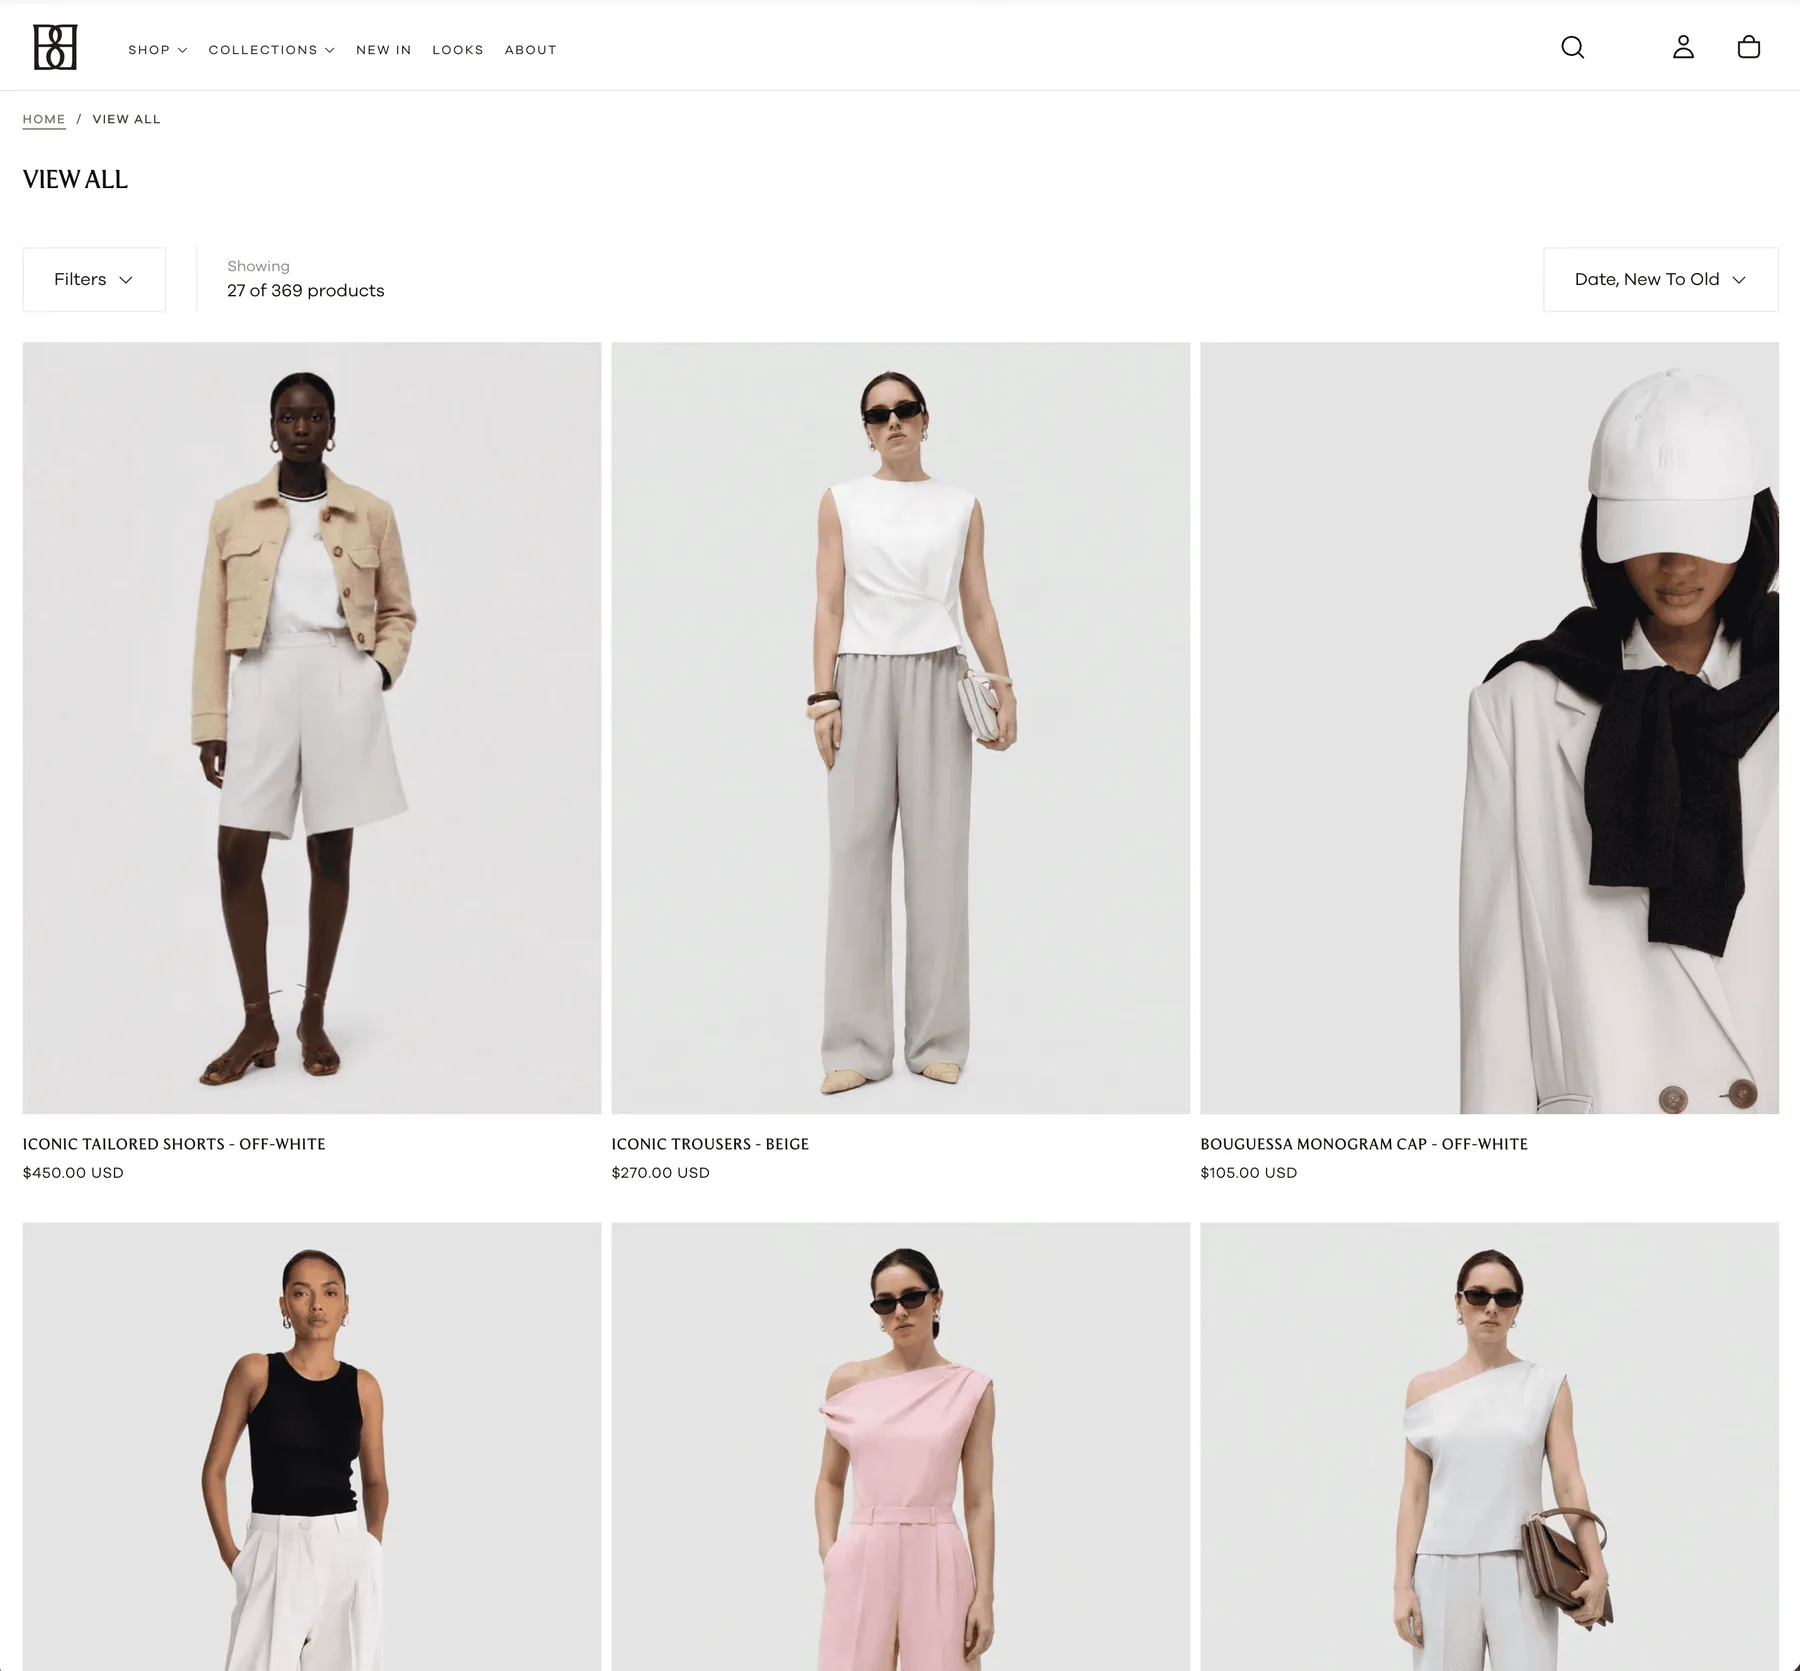1800x1671 pixels.
Task: Open pink one-shoulder outfit product image
Action: [x=901, y=1446]
